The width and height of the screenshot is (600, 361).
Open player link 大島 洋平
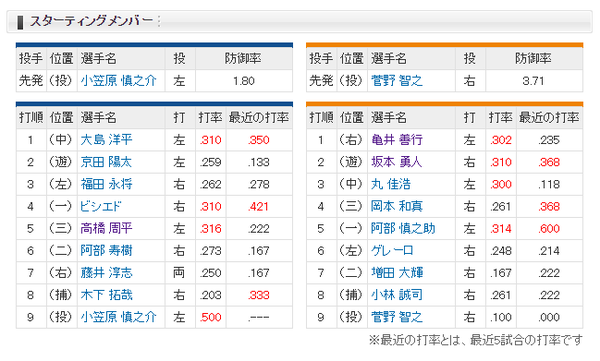pyautogui.click(x=106, y=140)
